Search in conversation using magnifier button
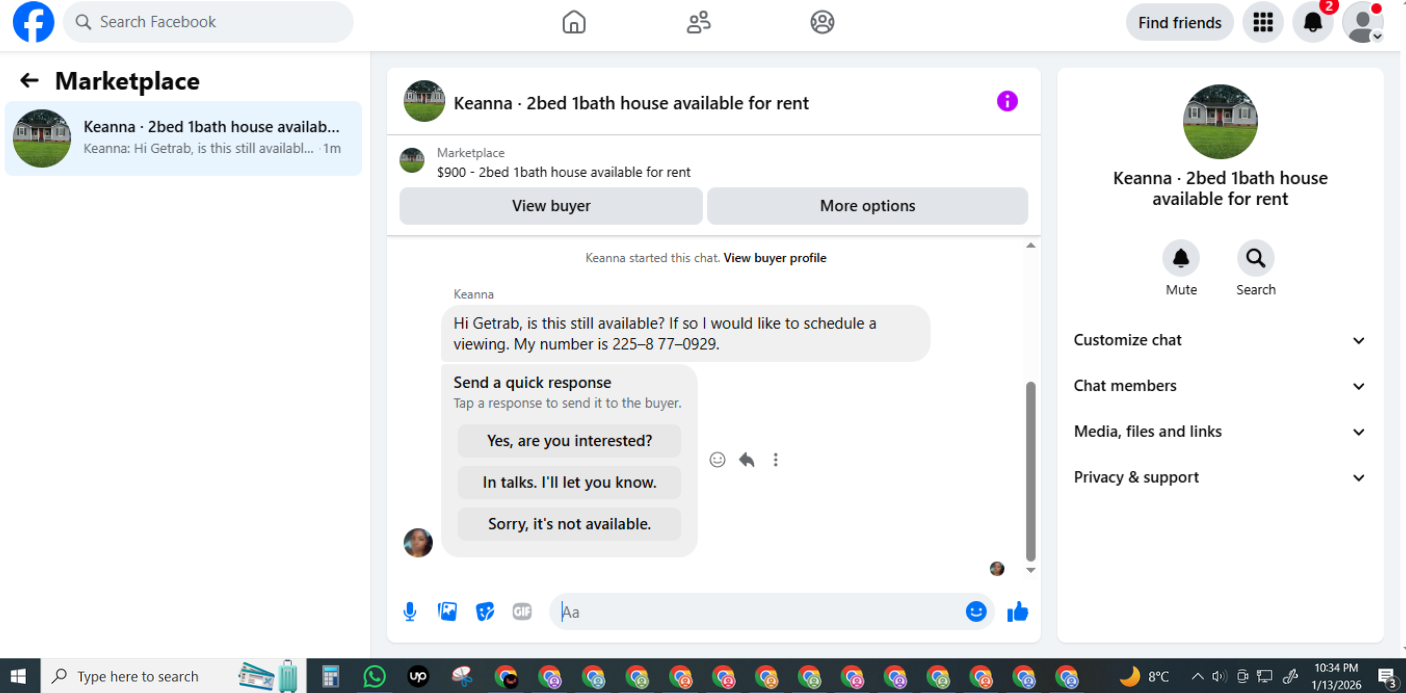 coord(1255,258)
